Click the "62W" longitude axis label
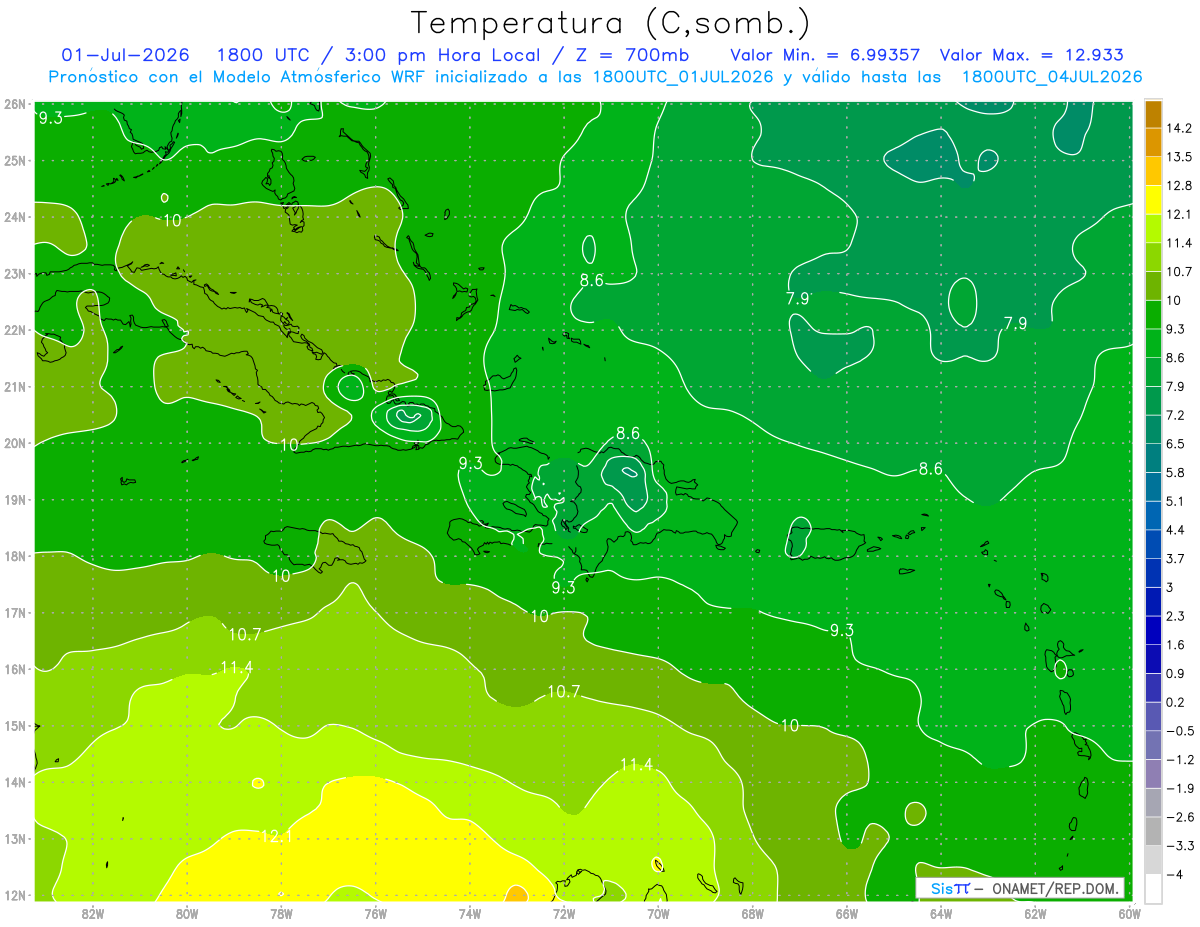Screen dimensions: 1200x927 click(x=1035, y=913)
